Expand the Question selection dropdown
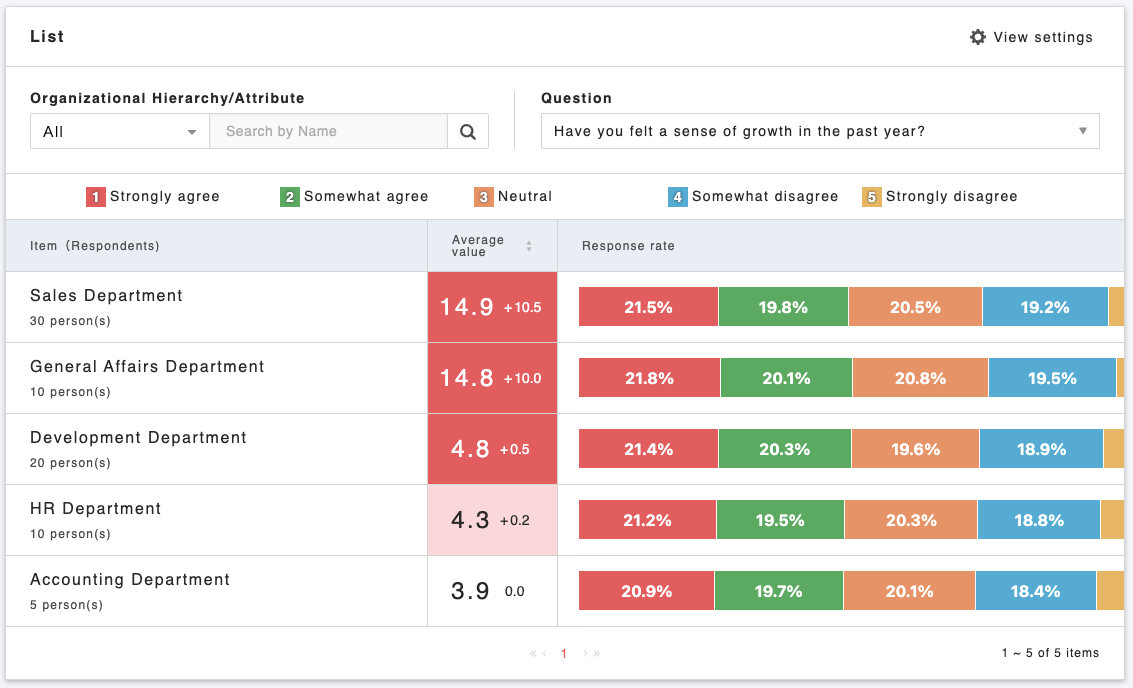 pyautogui.click(x=820, y=131)
